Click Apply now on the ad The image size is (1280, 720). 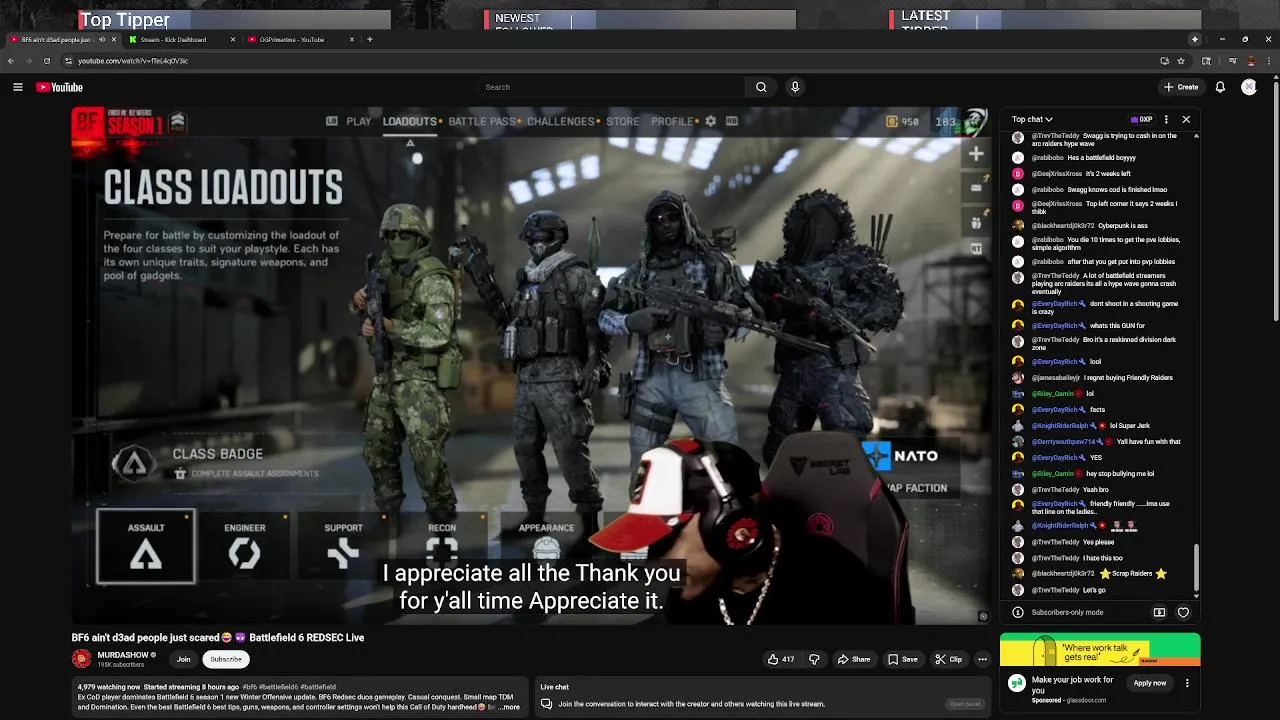tap(1150, 683)
